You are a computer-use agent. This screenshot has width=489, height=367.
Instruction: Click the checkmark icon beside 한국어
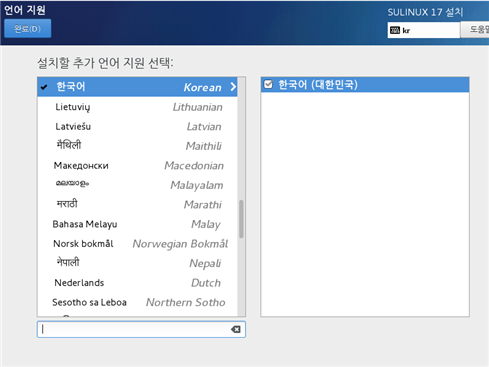[44, 87]
